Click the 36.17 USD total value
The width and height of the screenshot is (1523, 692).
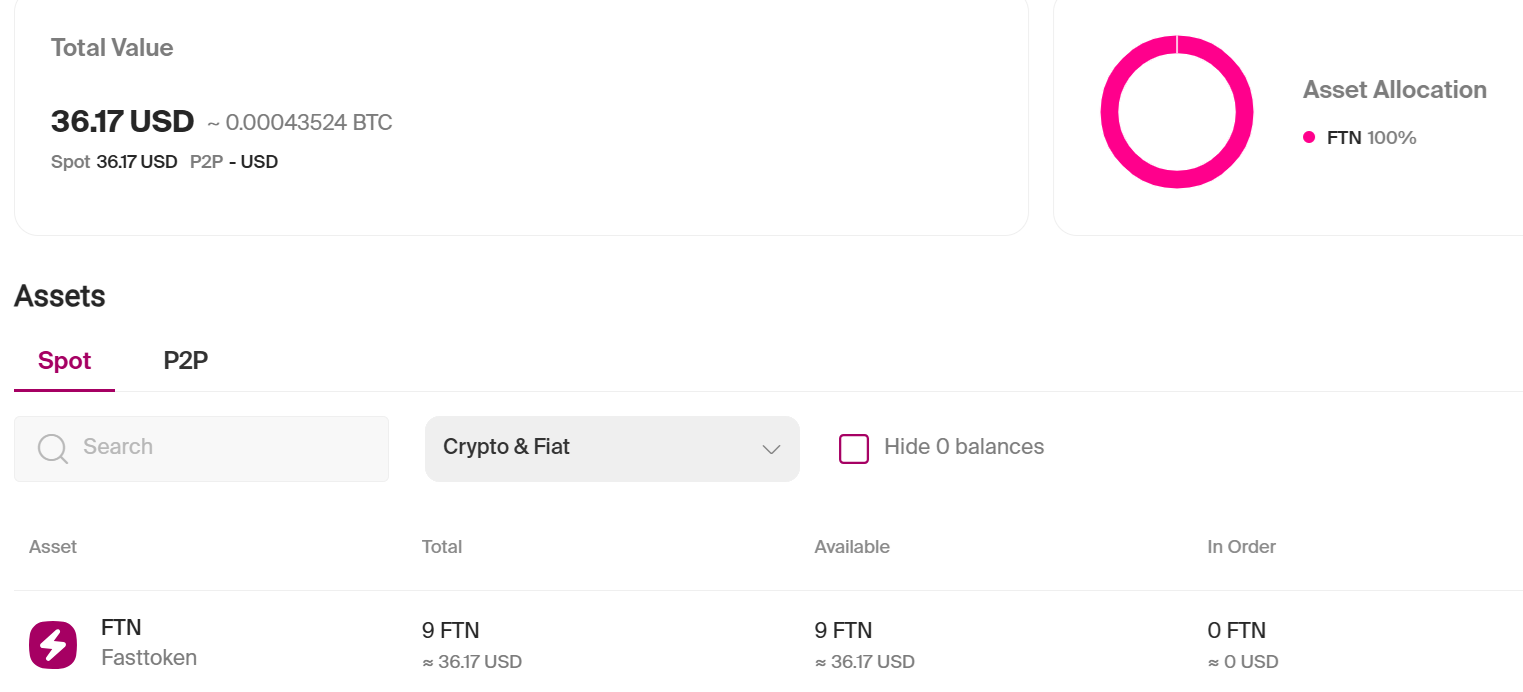[x=122, y=122]
